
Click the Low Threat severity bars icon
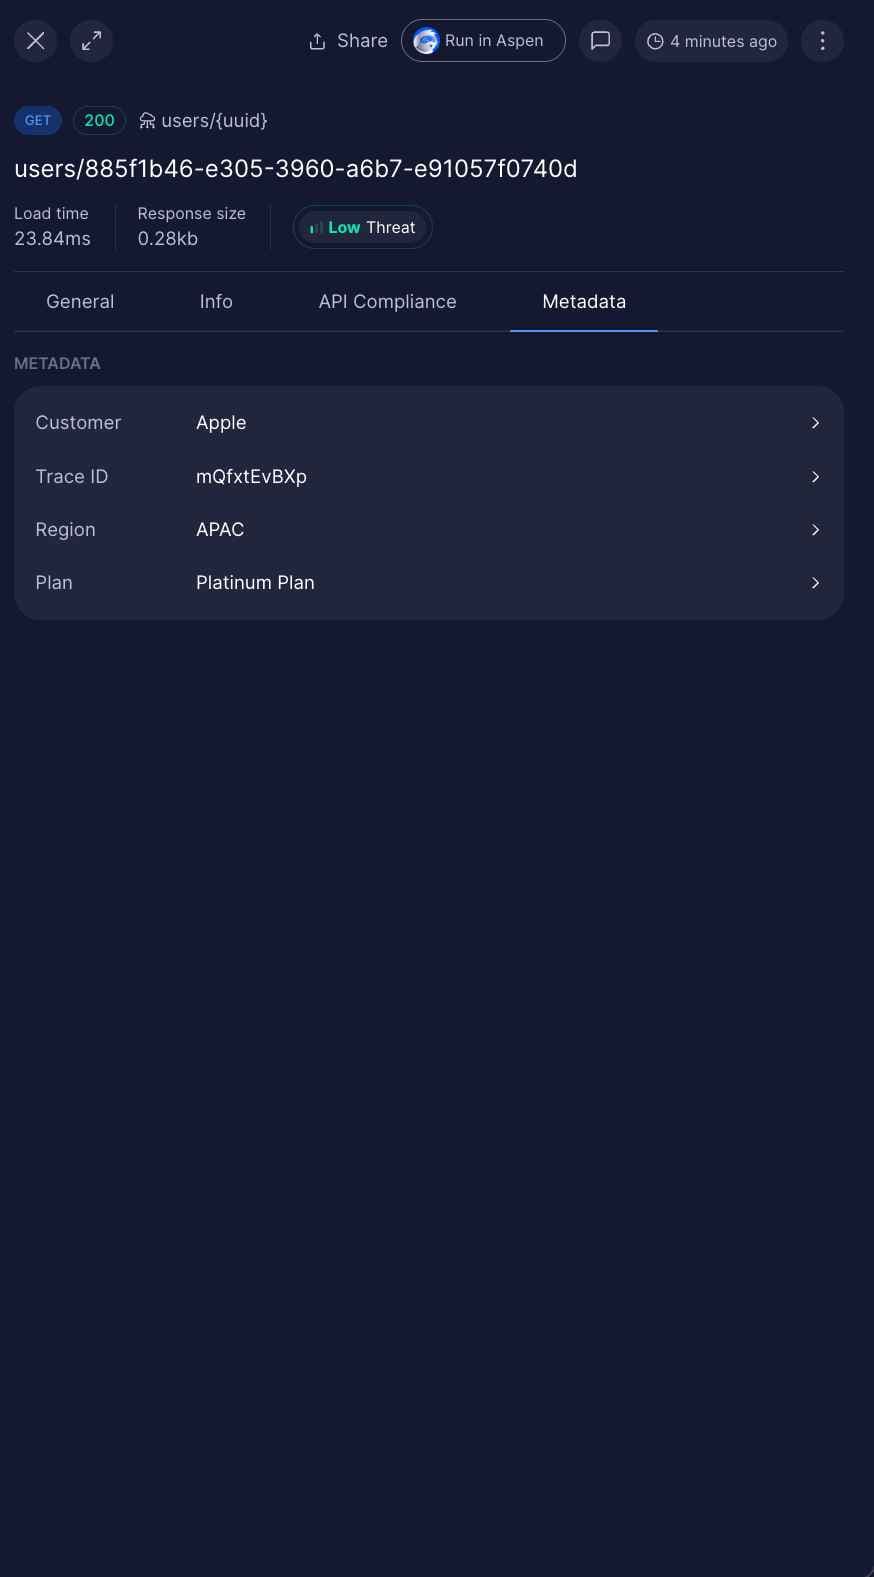click(x=315, y=227)
